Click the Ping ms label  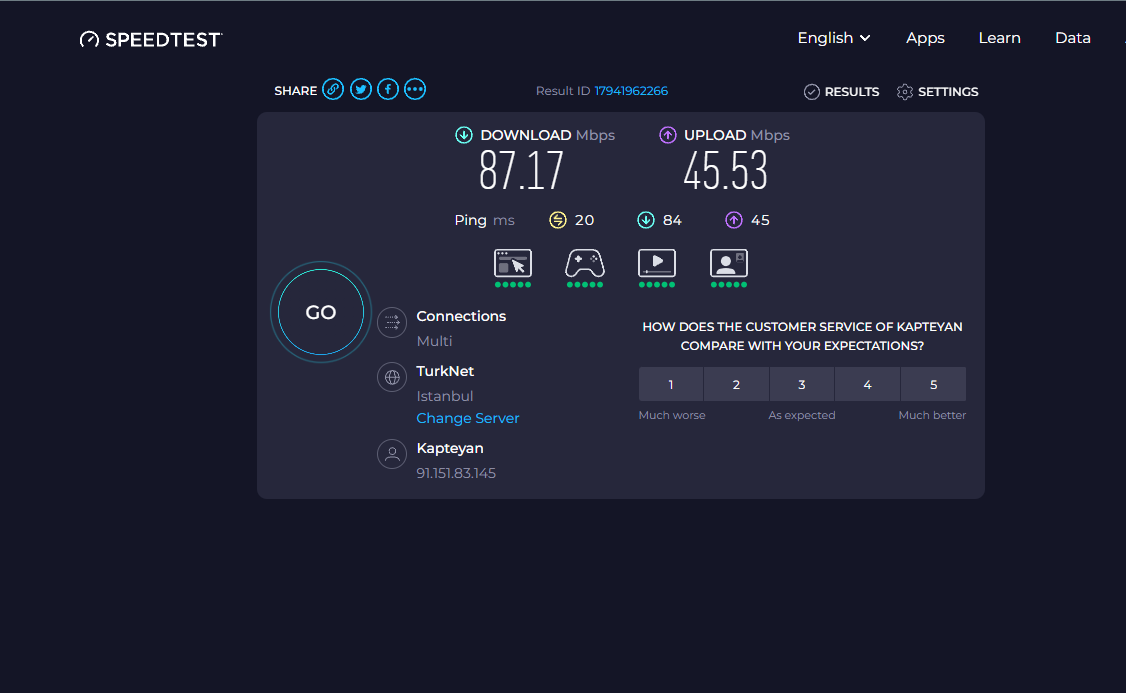485,220
